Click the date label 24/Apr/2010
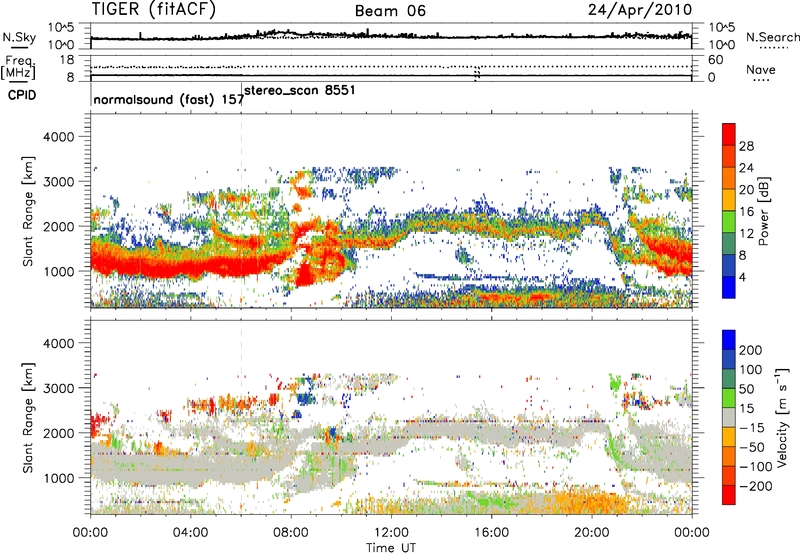The height and width of the screenshot is (554, 800). click(x=640, y=10)
